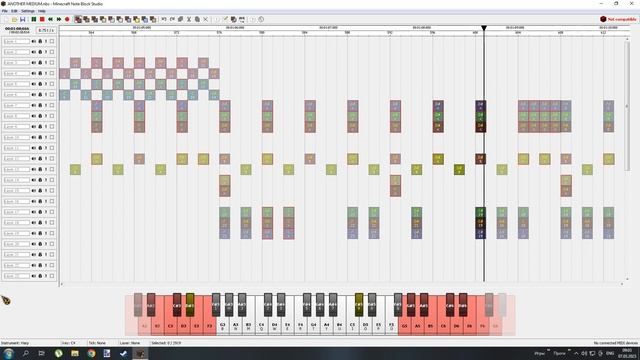Cut the selection with scissors icon
Viewport: 640px width, 360px height.
[189, 19]
